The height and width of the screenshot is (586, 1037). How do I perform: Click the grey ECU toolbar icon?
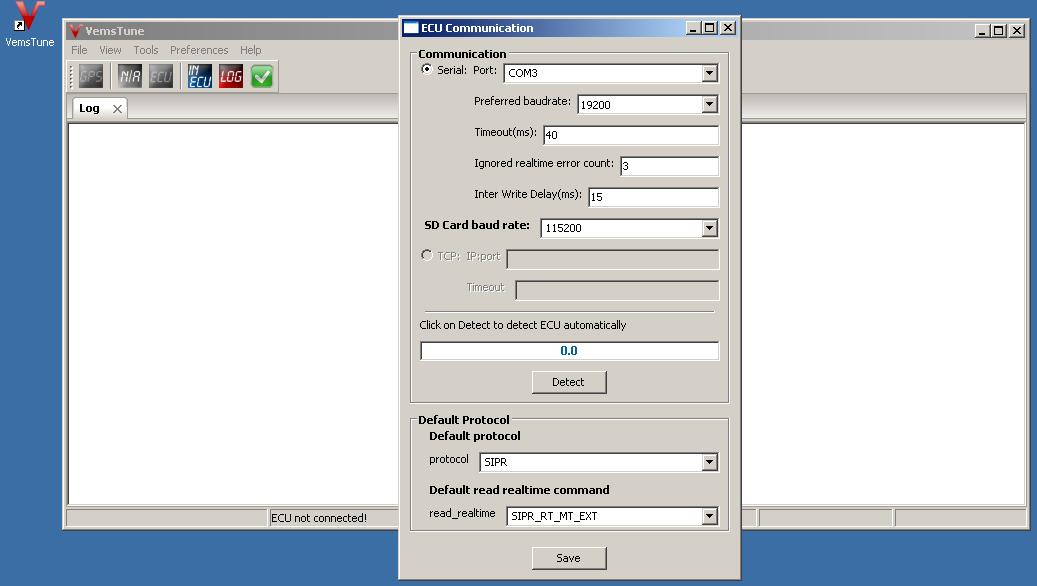[x=161, y=77]
